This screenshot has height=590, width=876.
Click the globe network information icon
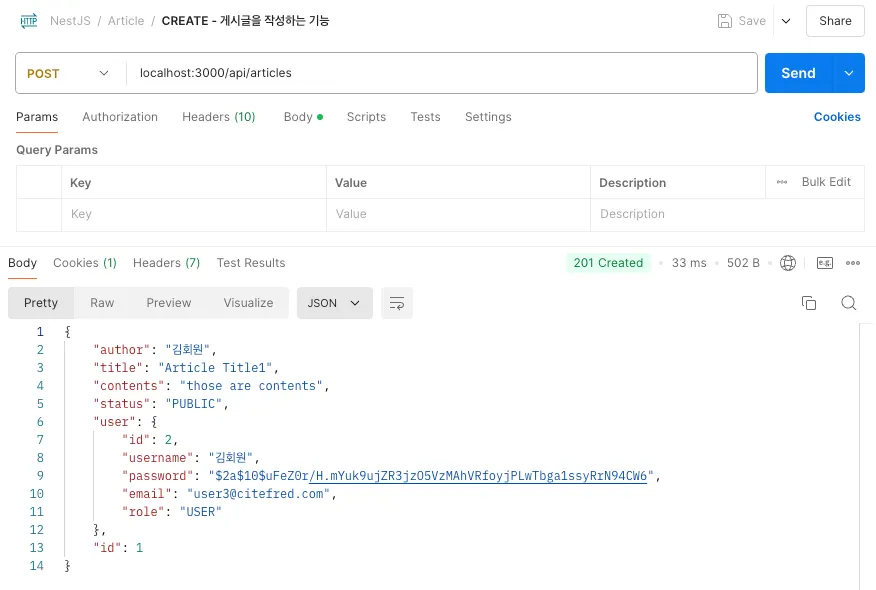(788, 263)
